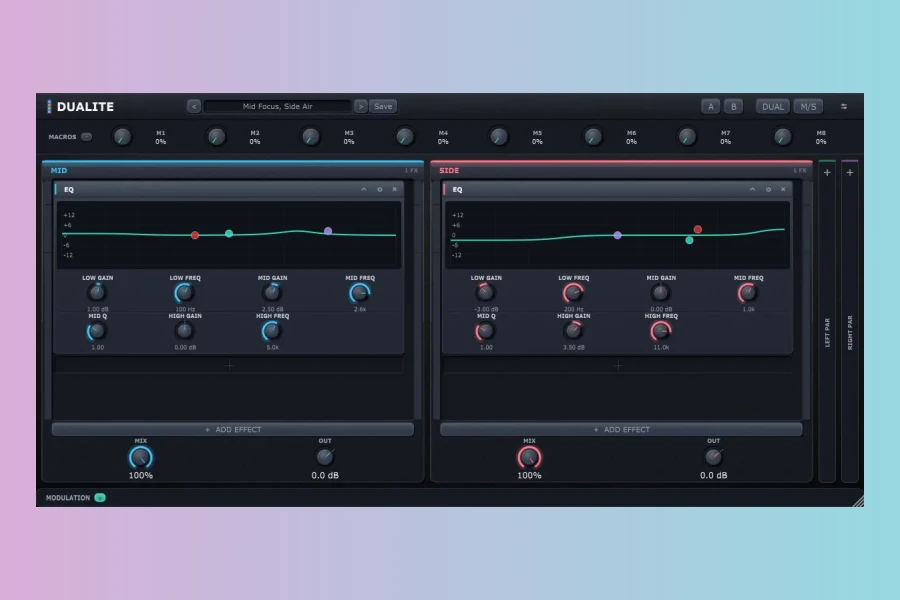Image resolution: width=900 pixels, height=600 pixels.
Task: Select the red node on Side EQ curve
Action: (x=697, y=229)
